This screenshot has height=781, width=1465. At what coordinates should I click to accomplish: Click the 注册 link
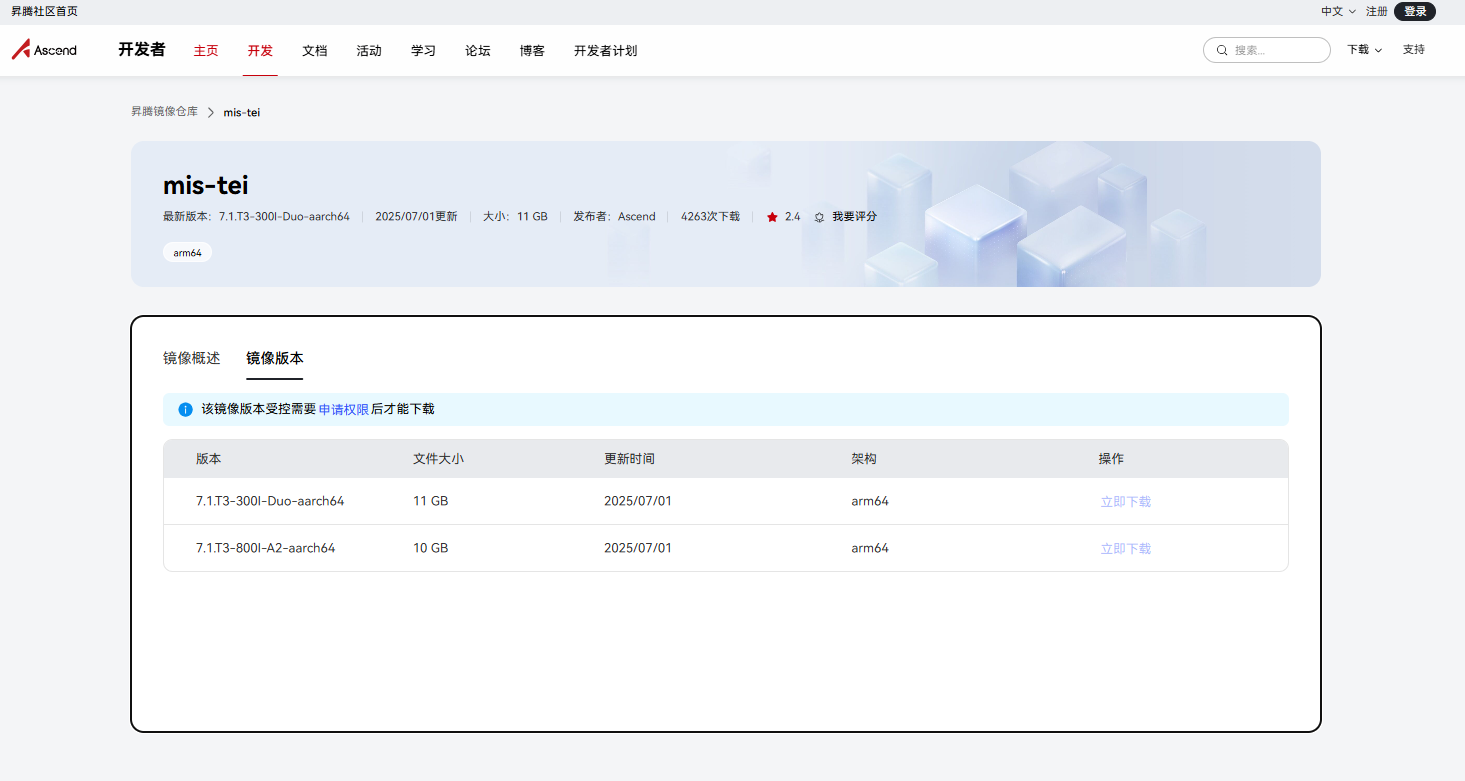pos(1377,11)
